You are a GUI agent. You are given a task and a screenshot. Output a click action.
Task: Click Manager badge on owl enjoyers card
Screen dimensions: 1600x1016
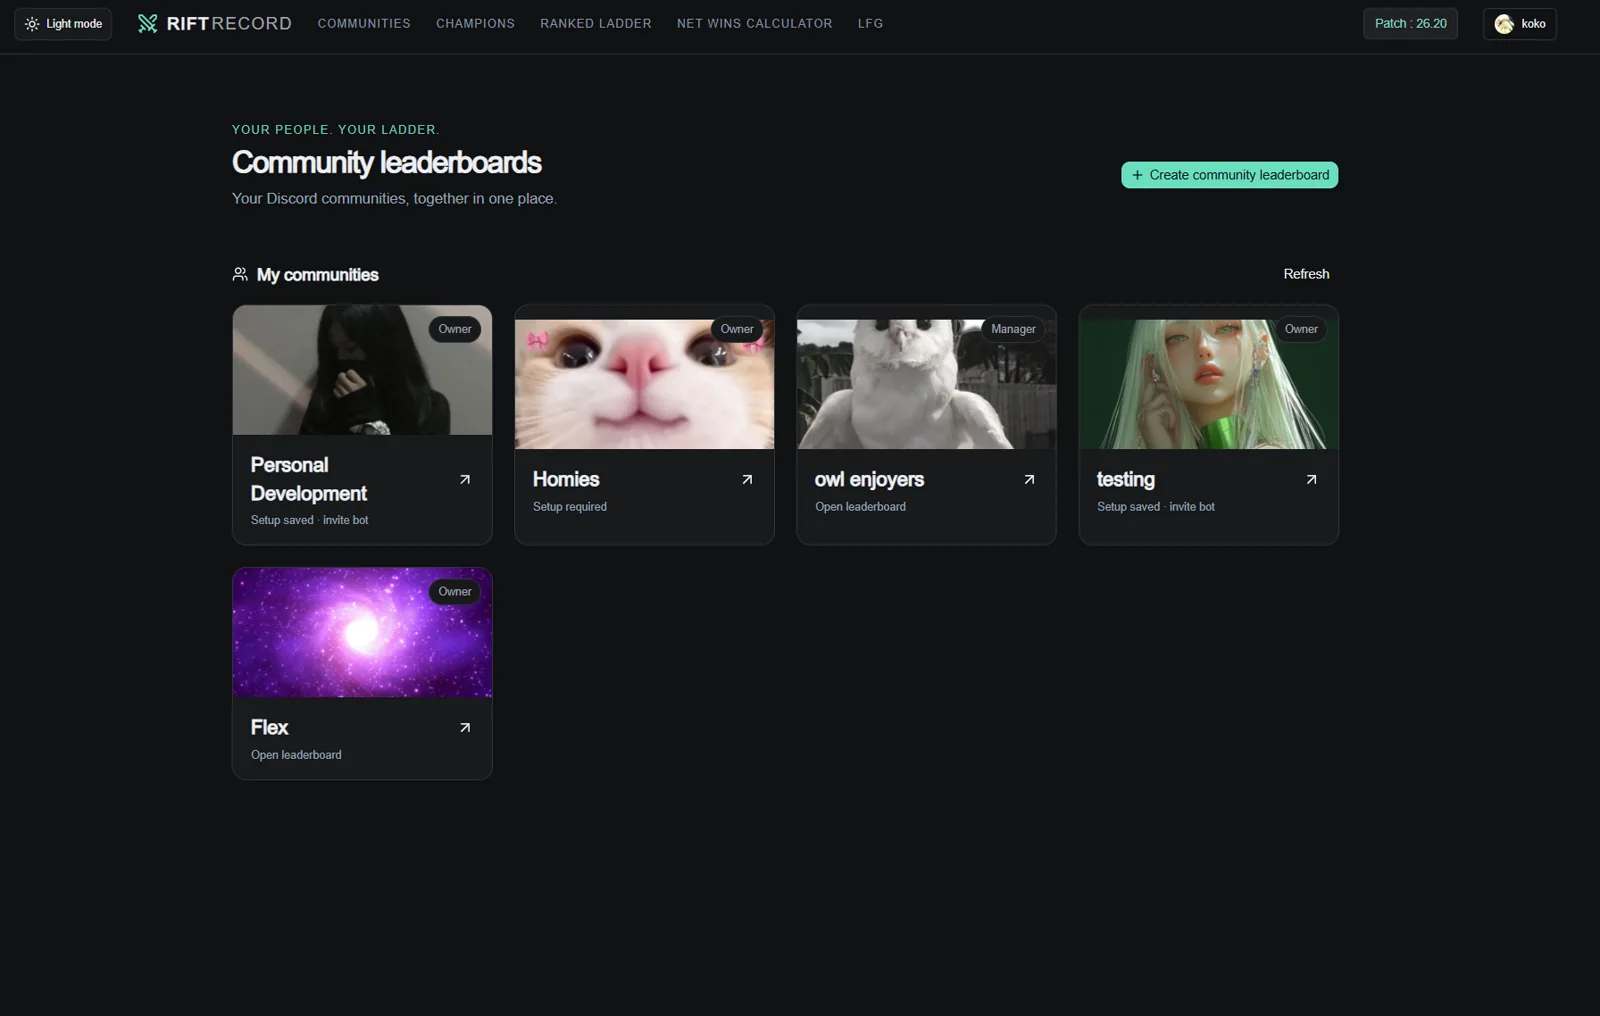1013,329
